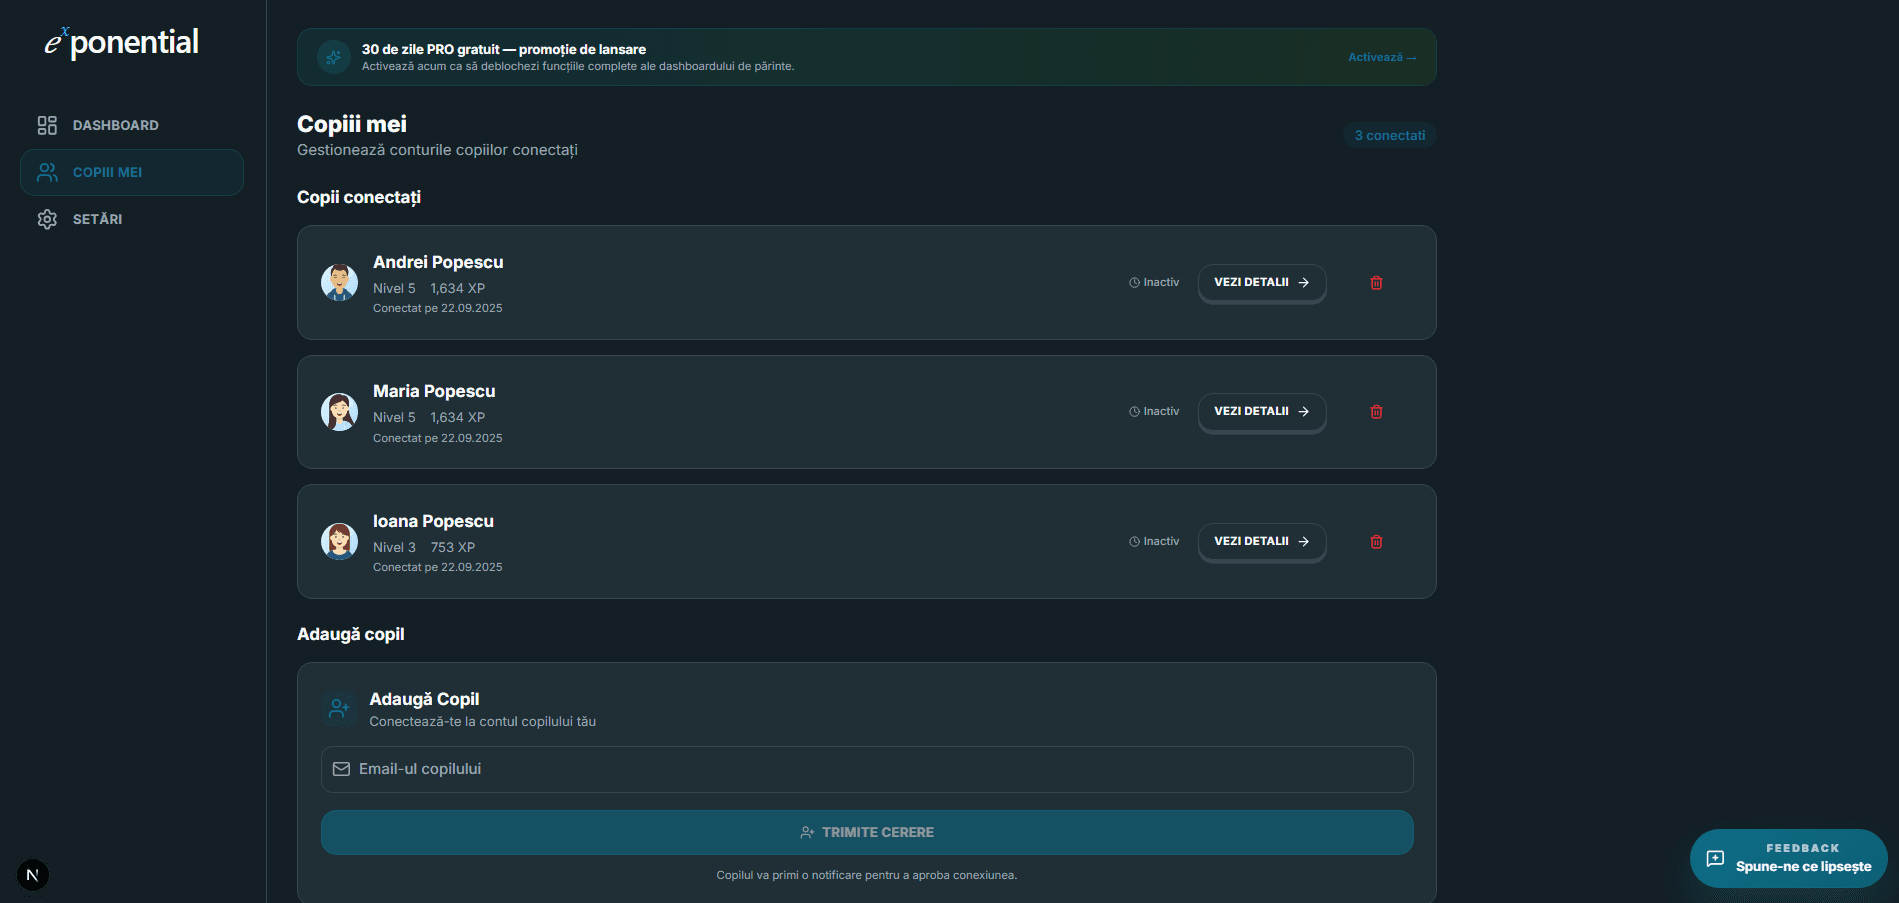Screen dimensions: 1899x903
Task: Click the Copiii Mei people icon
Action: point(47,172)
